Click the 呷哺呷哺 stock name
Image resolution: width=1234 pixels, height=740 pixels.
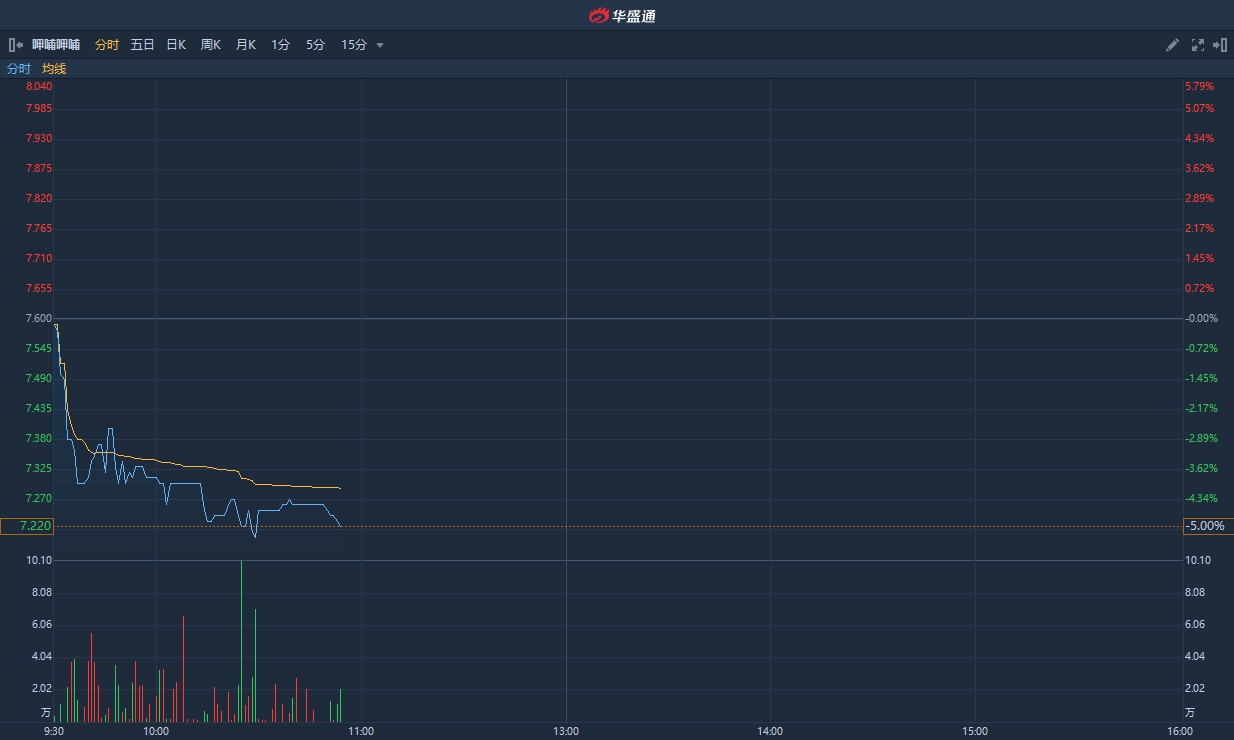[56, 45]
